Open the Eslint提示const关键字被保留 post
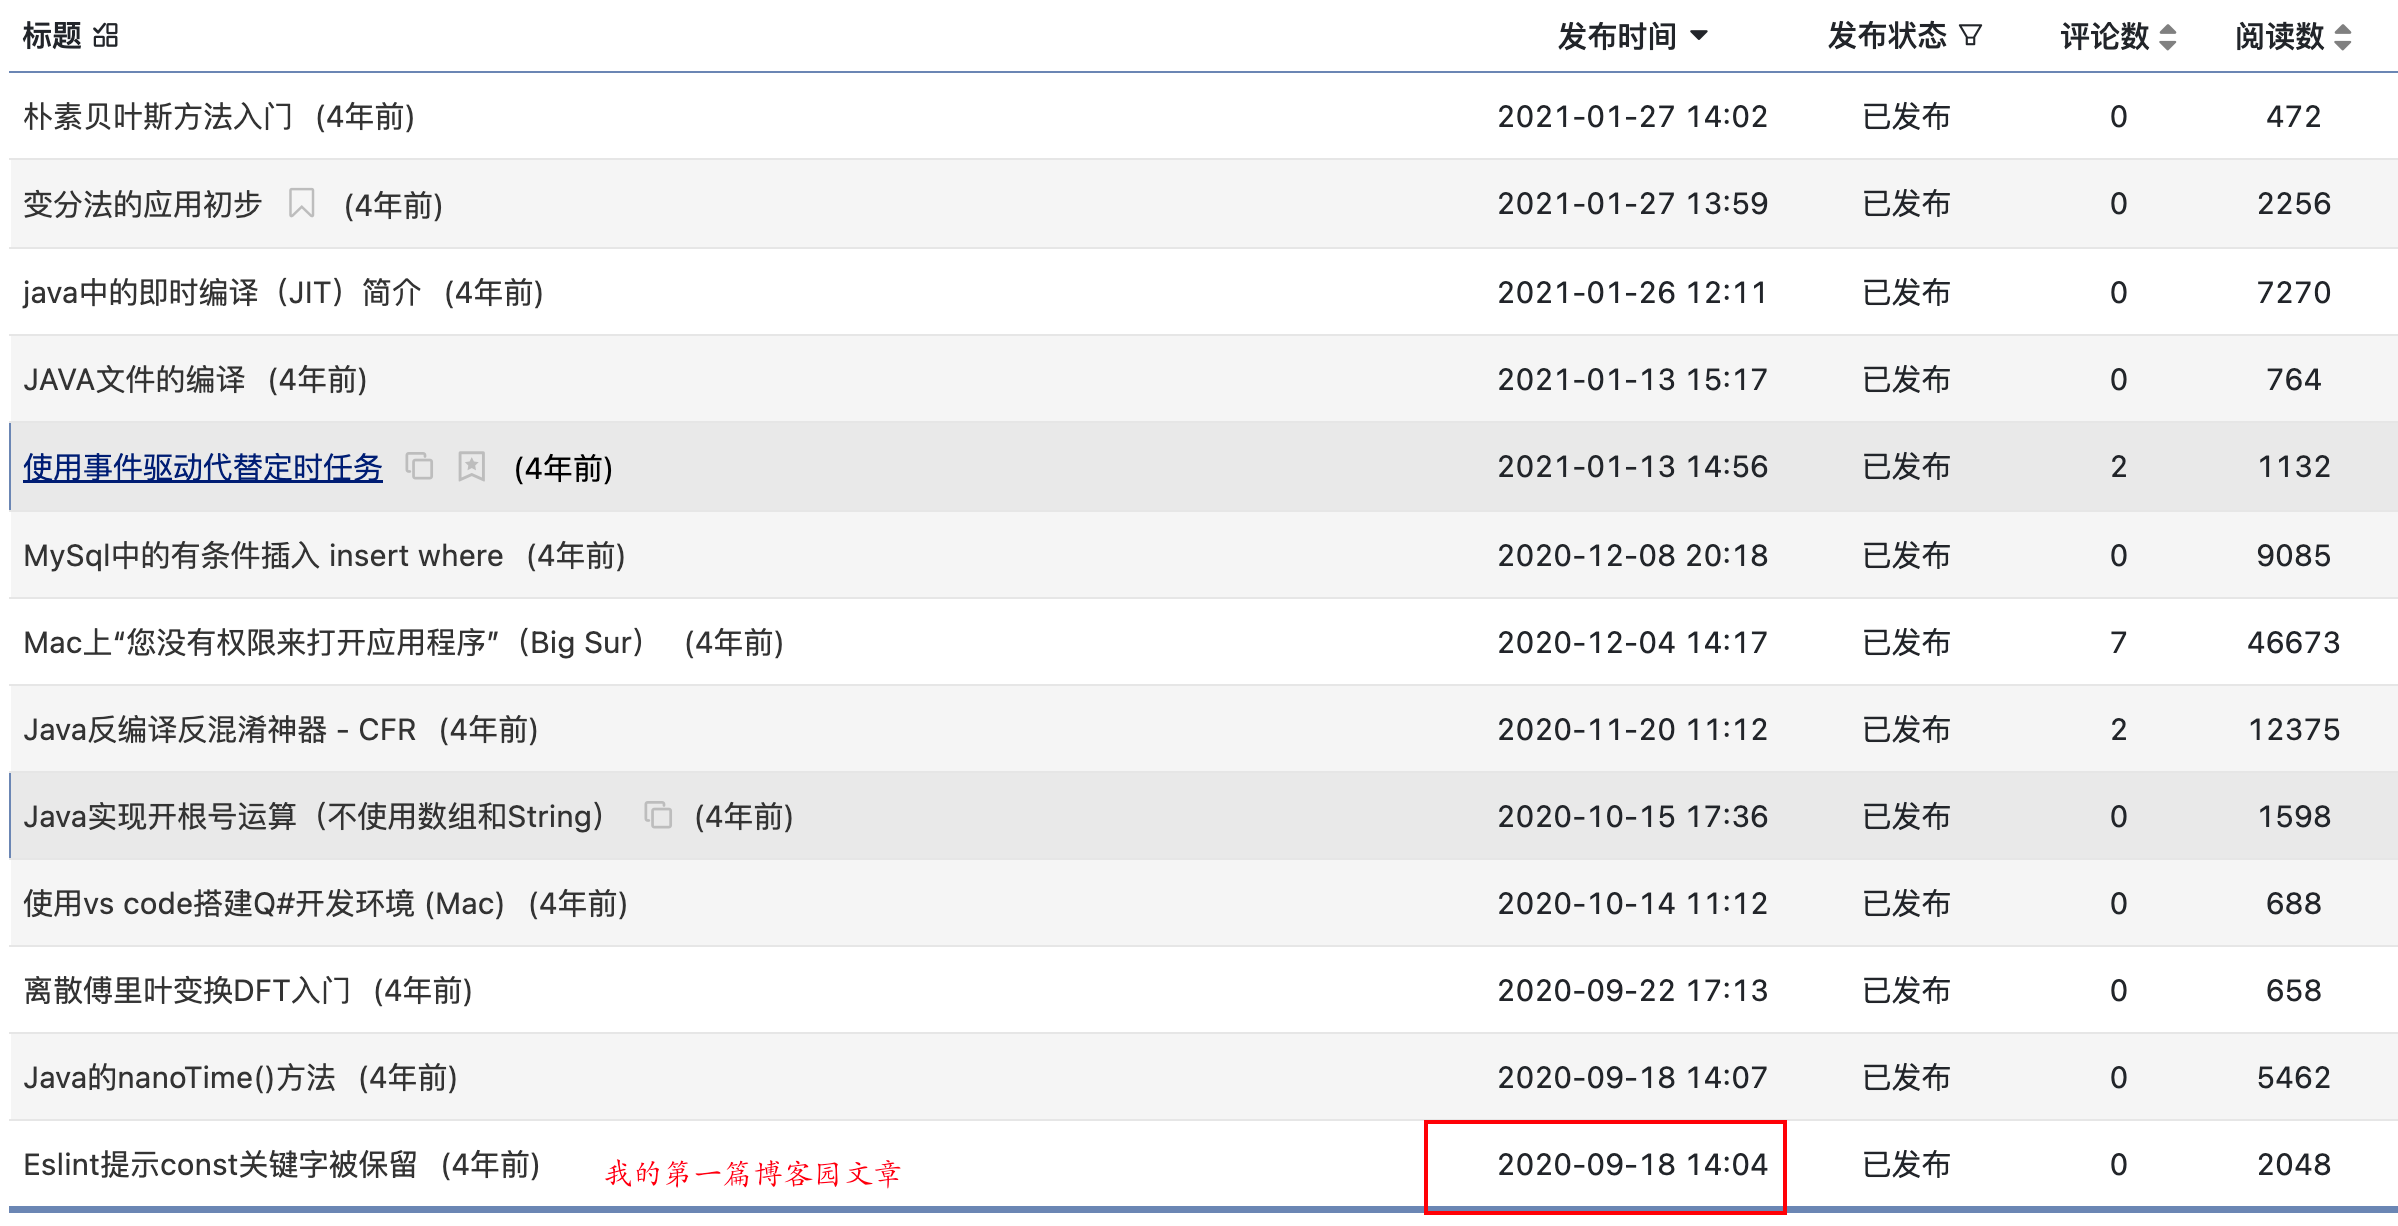This screenshot has height=1226, width=2398. pyautogui.click(x=220, y=1165)
